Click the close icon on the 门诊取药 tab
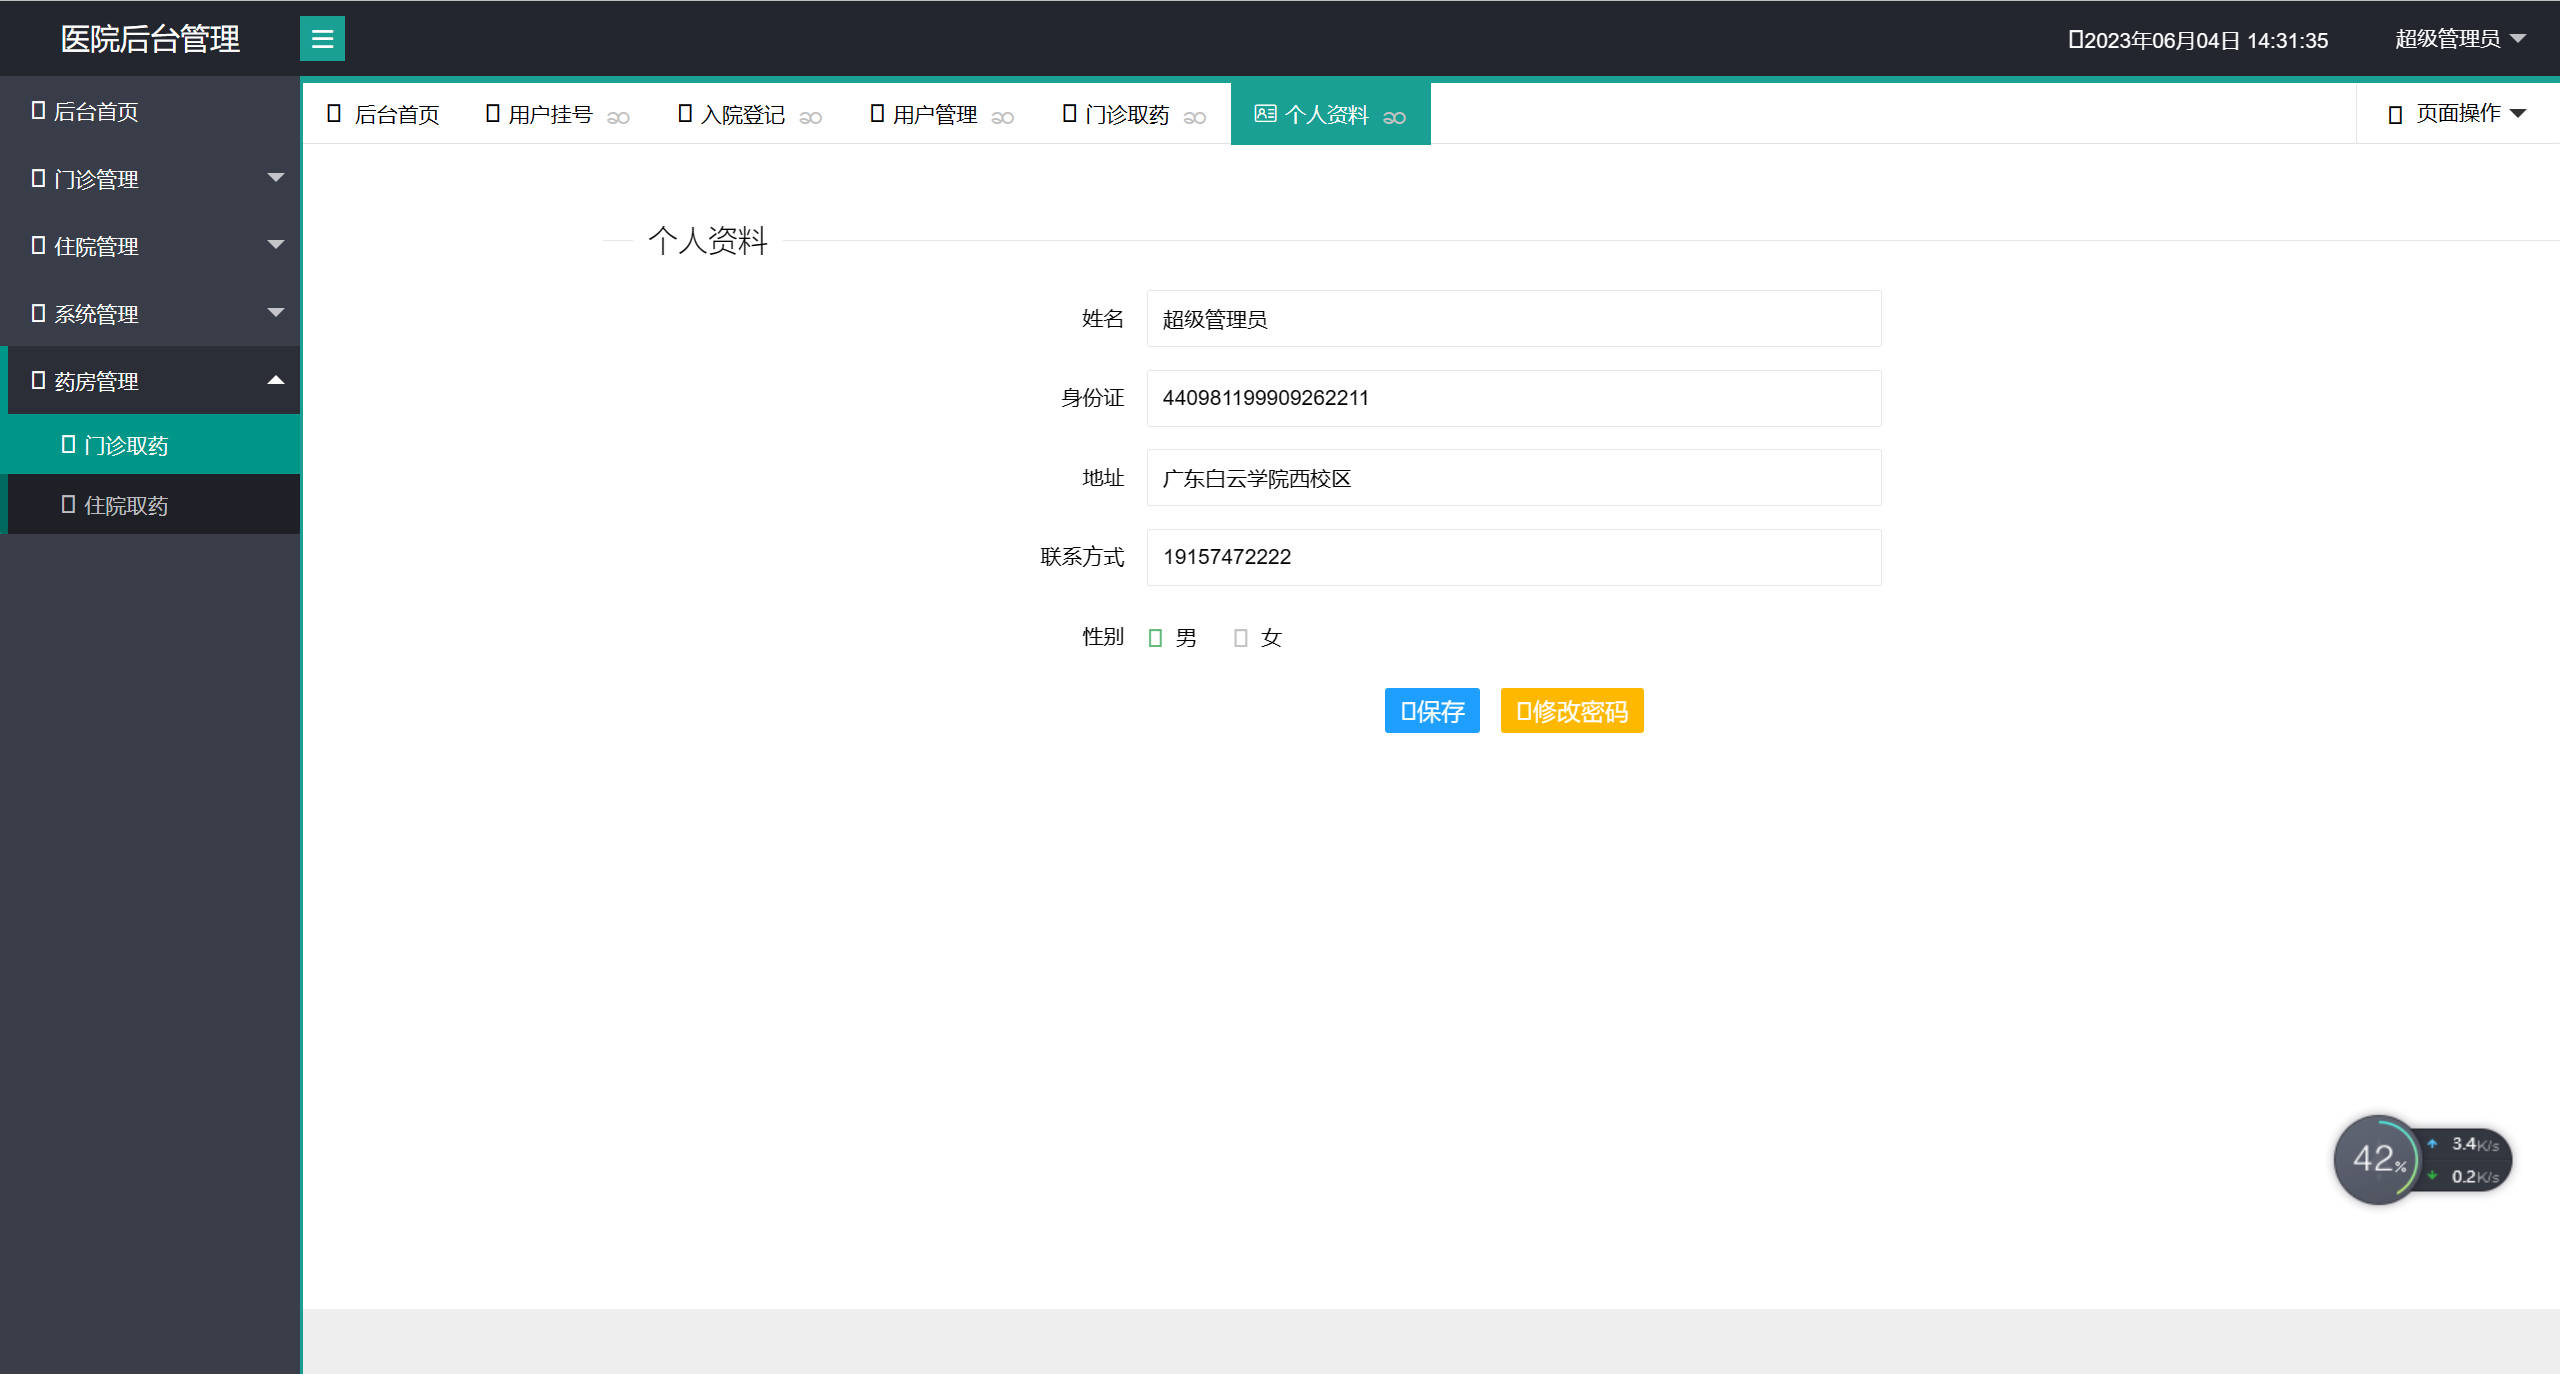2560x1374 pixels. (1197, 117)
